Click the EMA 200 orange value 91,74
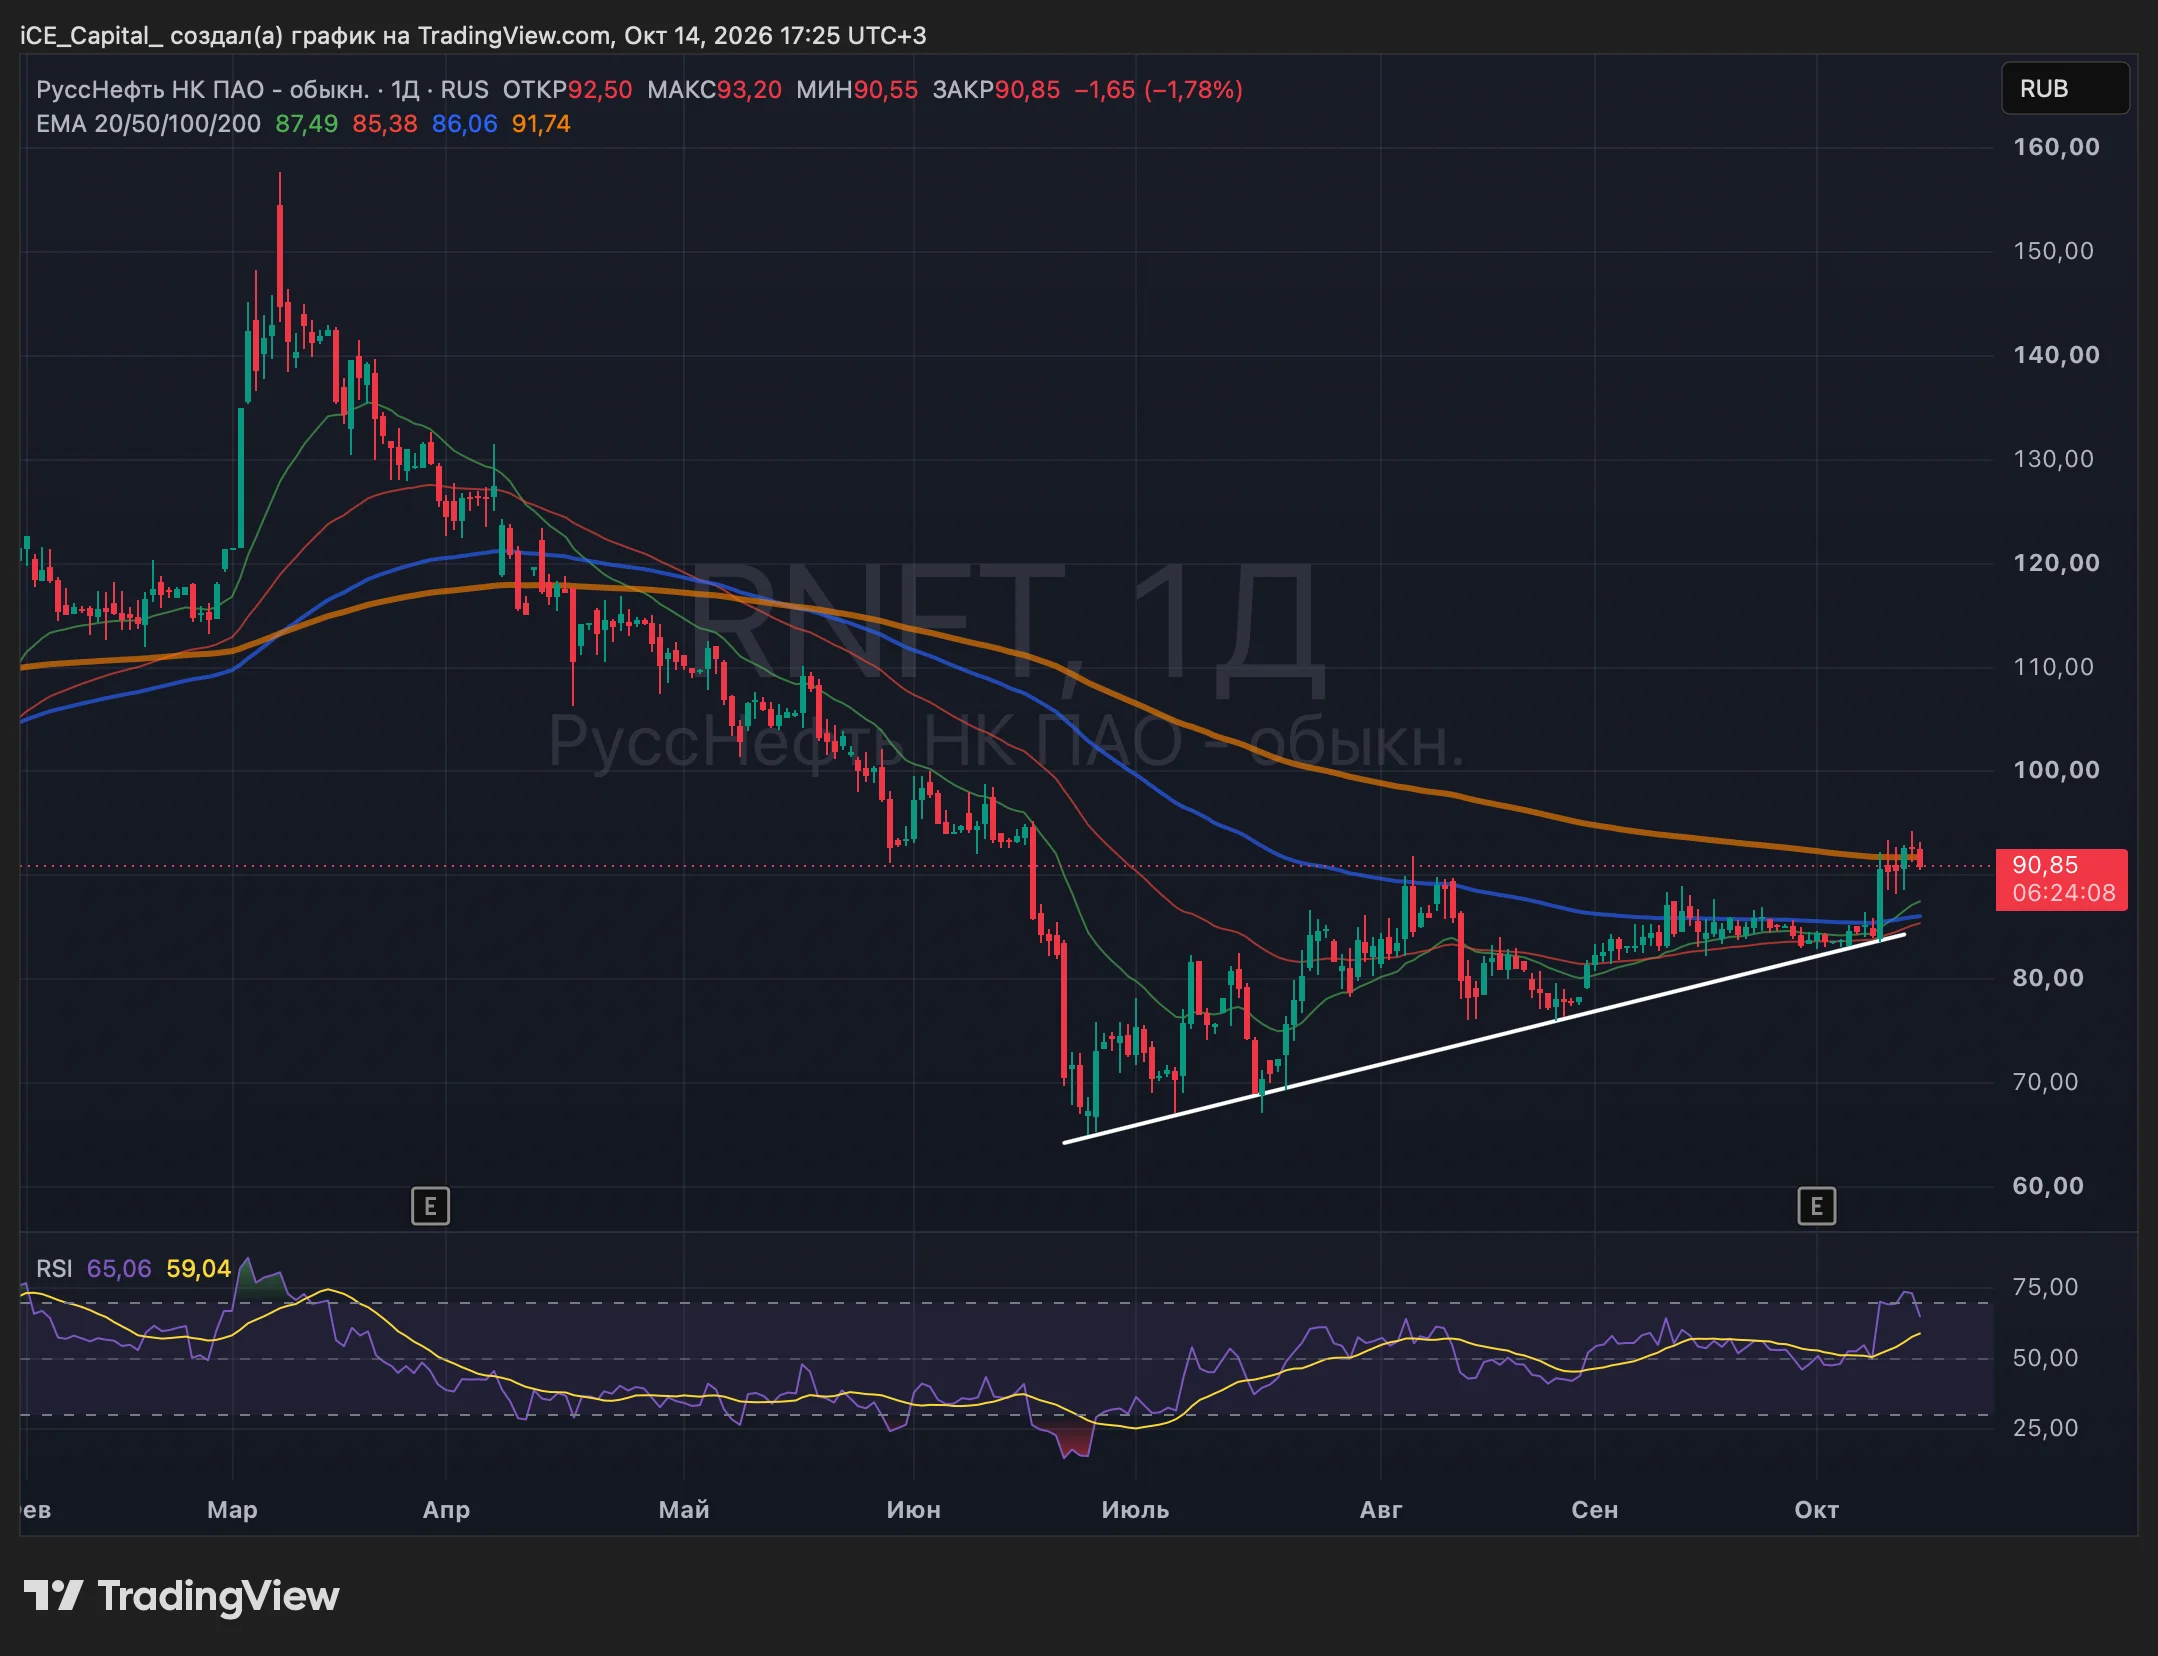Viewport: 2158px width, 1656px height. pyautogui.click(x=541, y=124)
